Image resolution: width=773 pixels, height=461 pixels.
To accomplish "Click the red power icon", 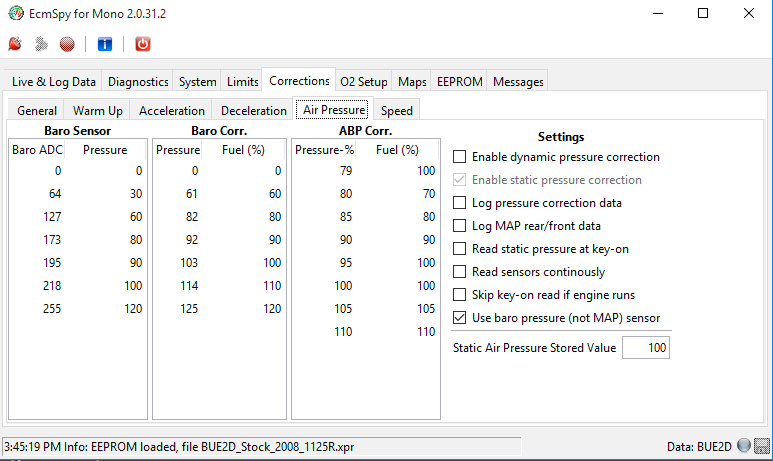I will click(142, 44).
